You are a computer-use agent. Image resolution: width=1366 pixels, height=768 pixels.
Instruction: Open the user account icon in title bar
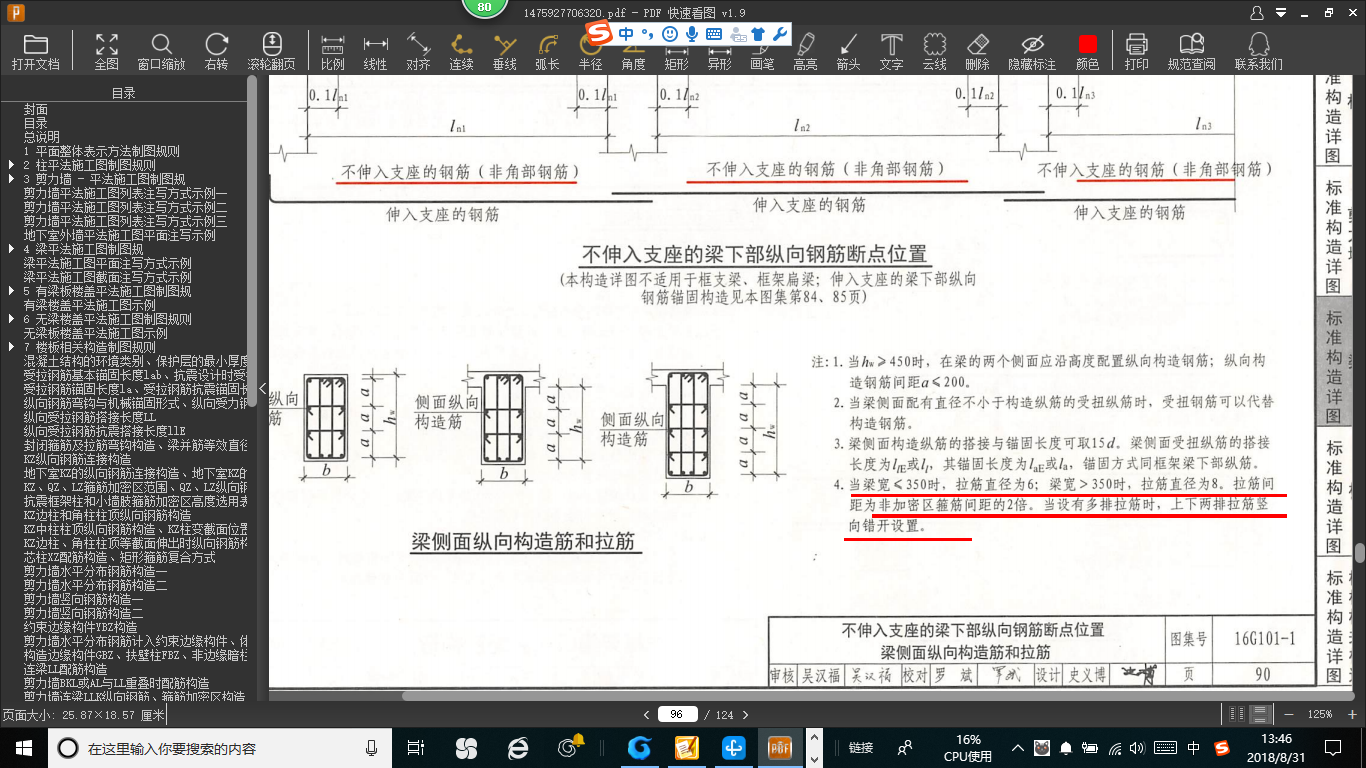(x=1257, y=12)
